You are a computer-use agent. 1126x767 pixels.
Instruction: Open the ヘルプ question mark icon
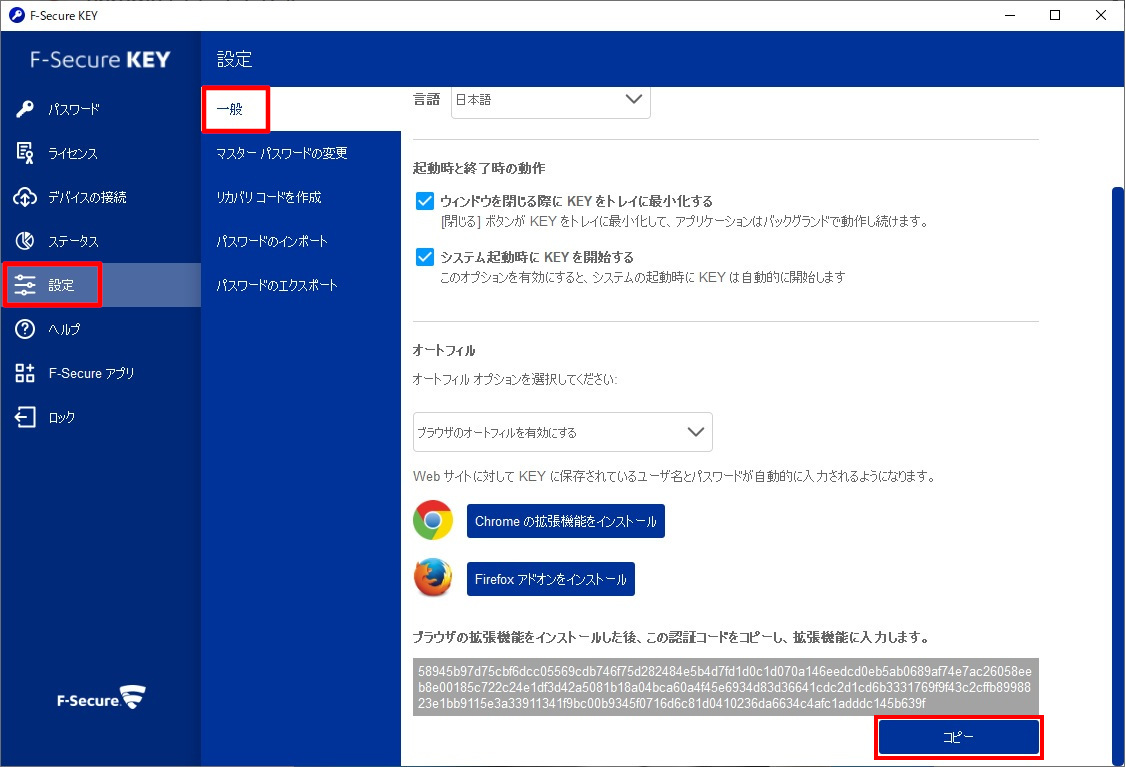tap(26, 329)
